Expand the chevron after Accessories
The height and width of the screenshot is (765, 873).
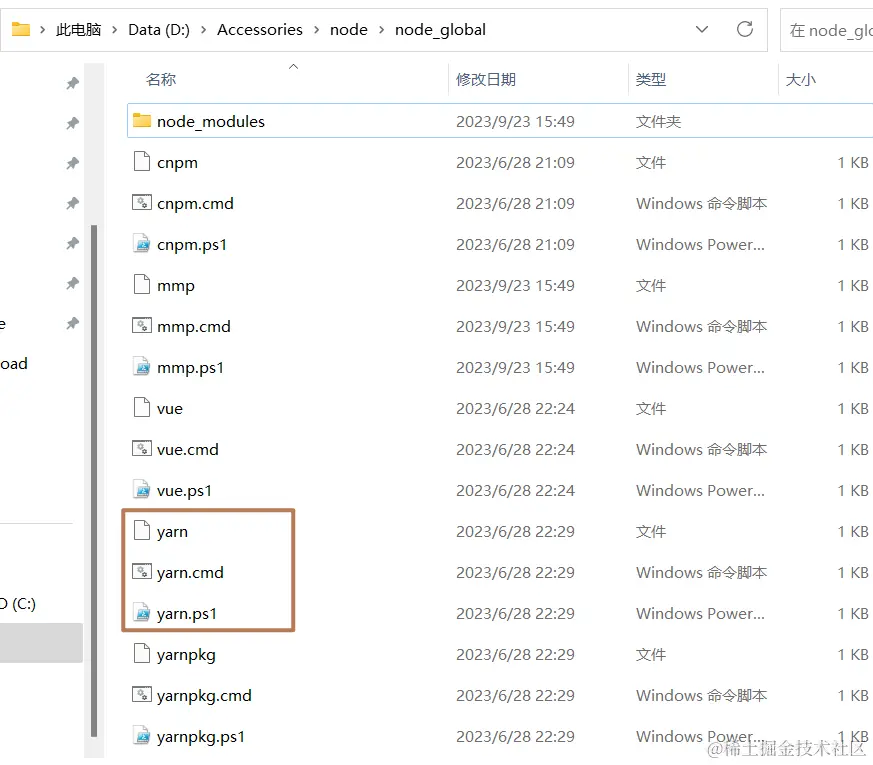pyautogui.click(x=317, y=30)
